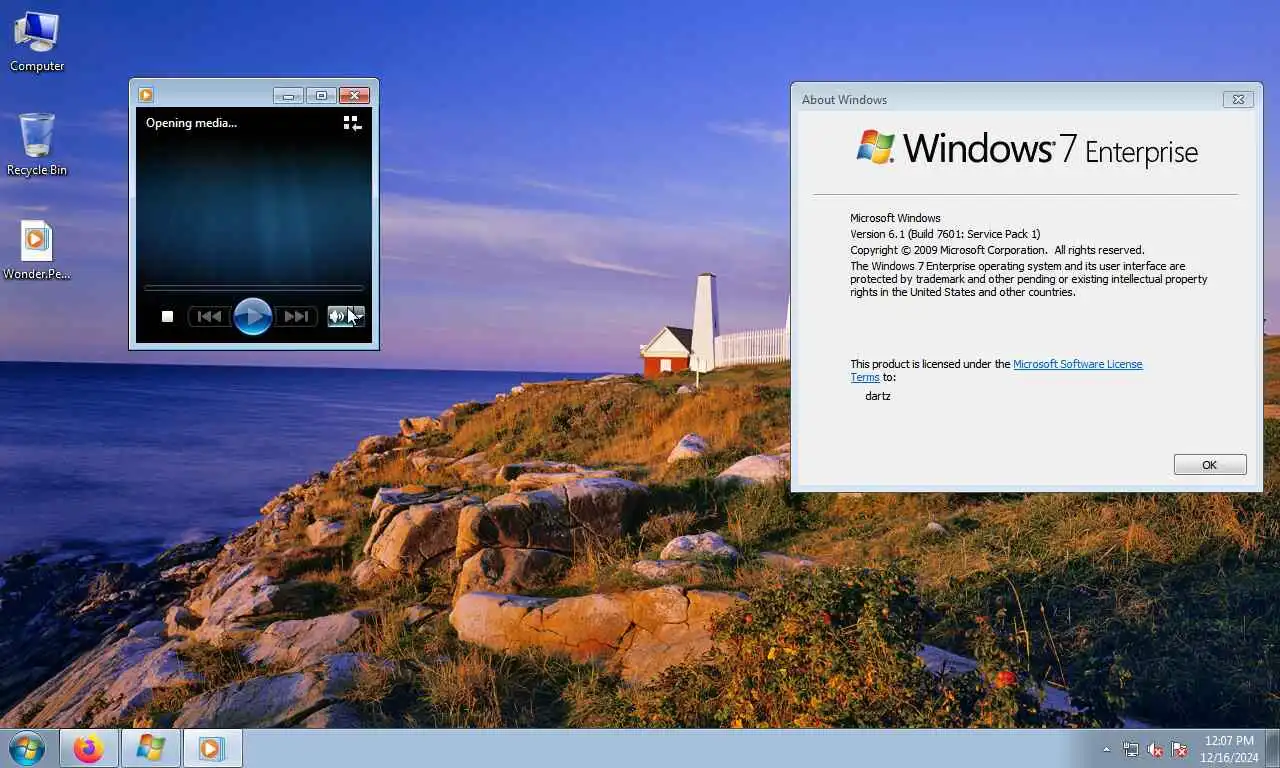Open Firefox from the taskbar
Viewport: 1280px width, 768px height.
point(89,749)
